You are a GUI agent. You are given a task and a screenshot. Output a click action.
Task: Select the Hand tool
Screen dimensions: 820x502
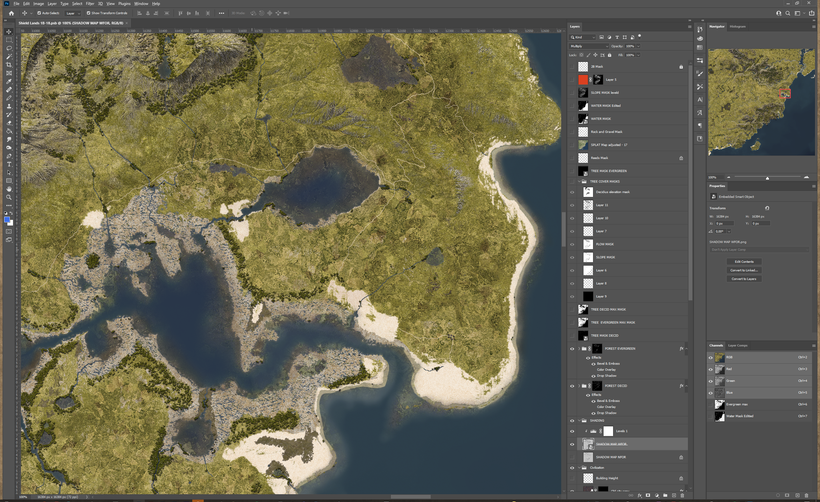pyautogui.click(x=9, y=188)
